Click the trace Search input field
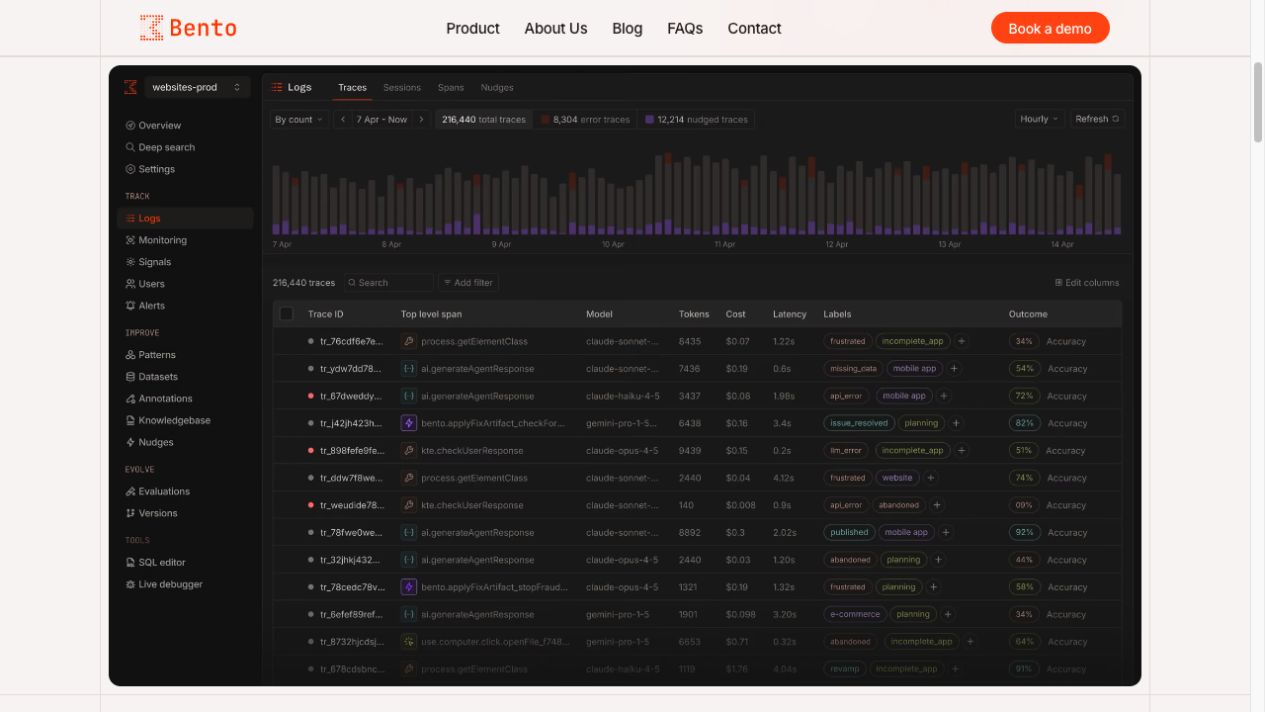This screenshot has width=1265, height=712. click(x=389, y=283)
